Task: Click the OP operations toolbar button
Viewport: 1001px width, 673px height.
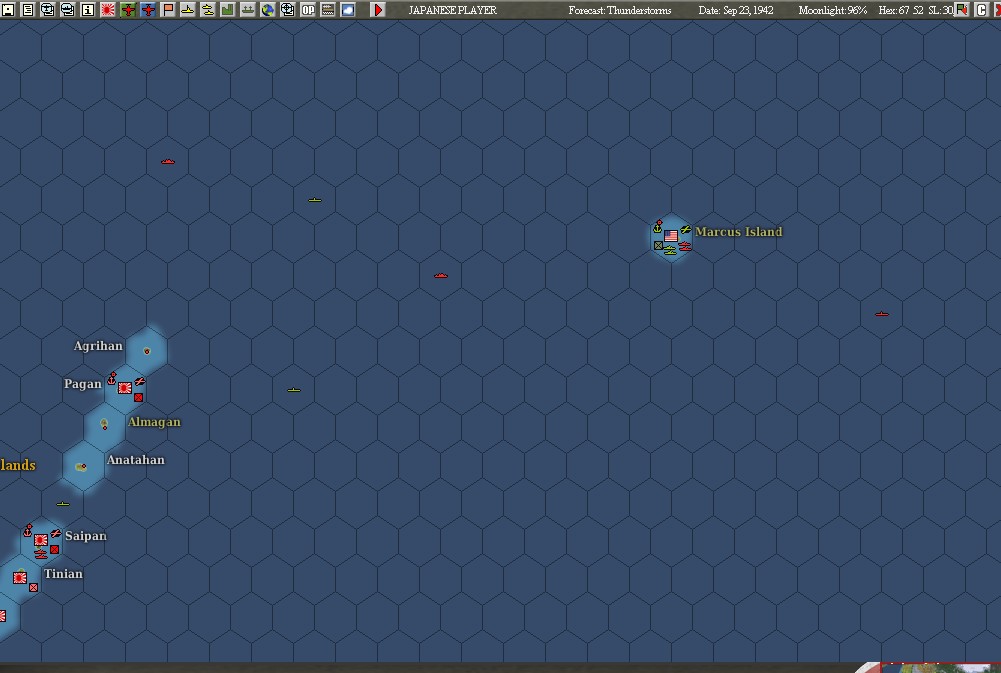Action: click(x=308, y=10)
